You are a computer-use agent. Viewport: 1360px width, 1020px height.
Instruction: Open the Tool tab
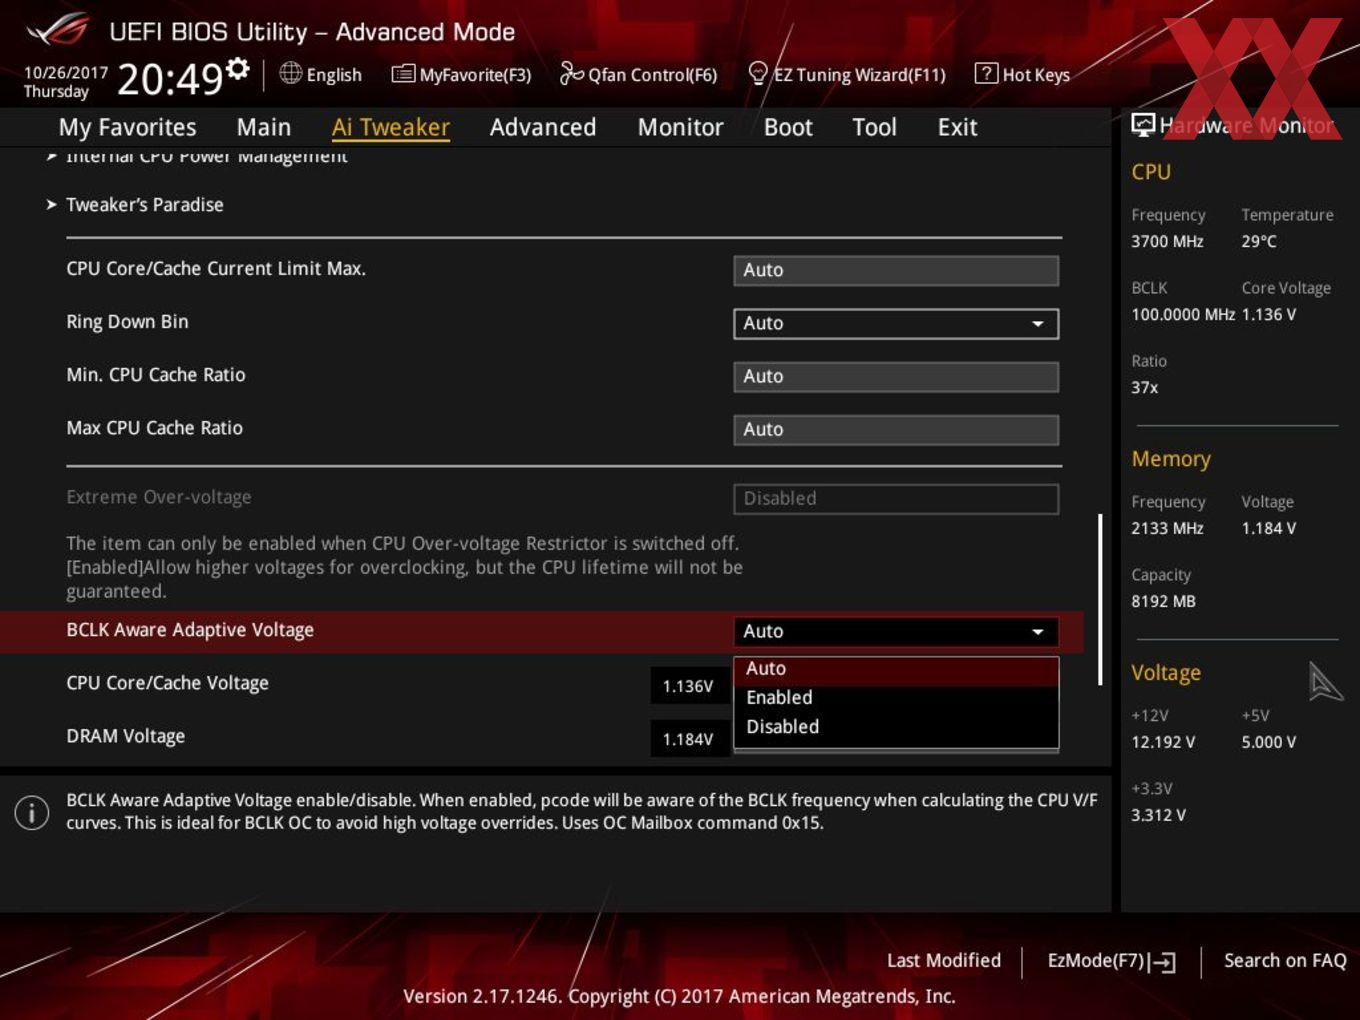click(x=875, y=127)
